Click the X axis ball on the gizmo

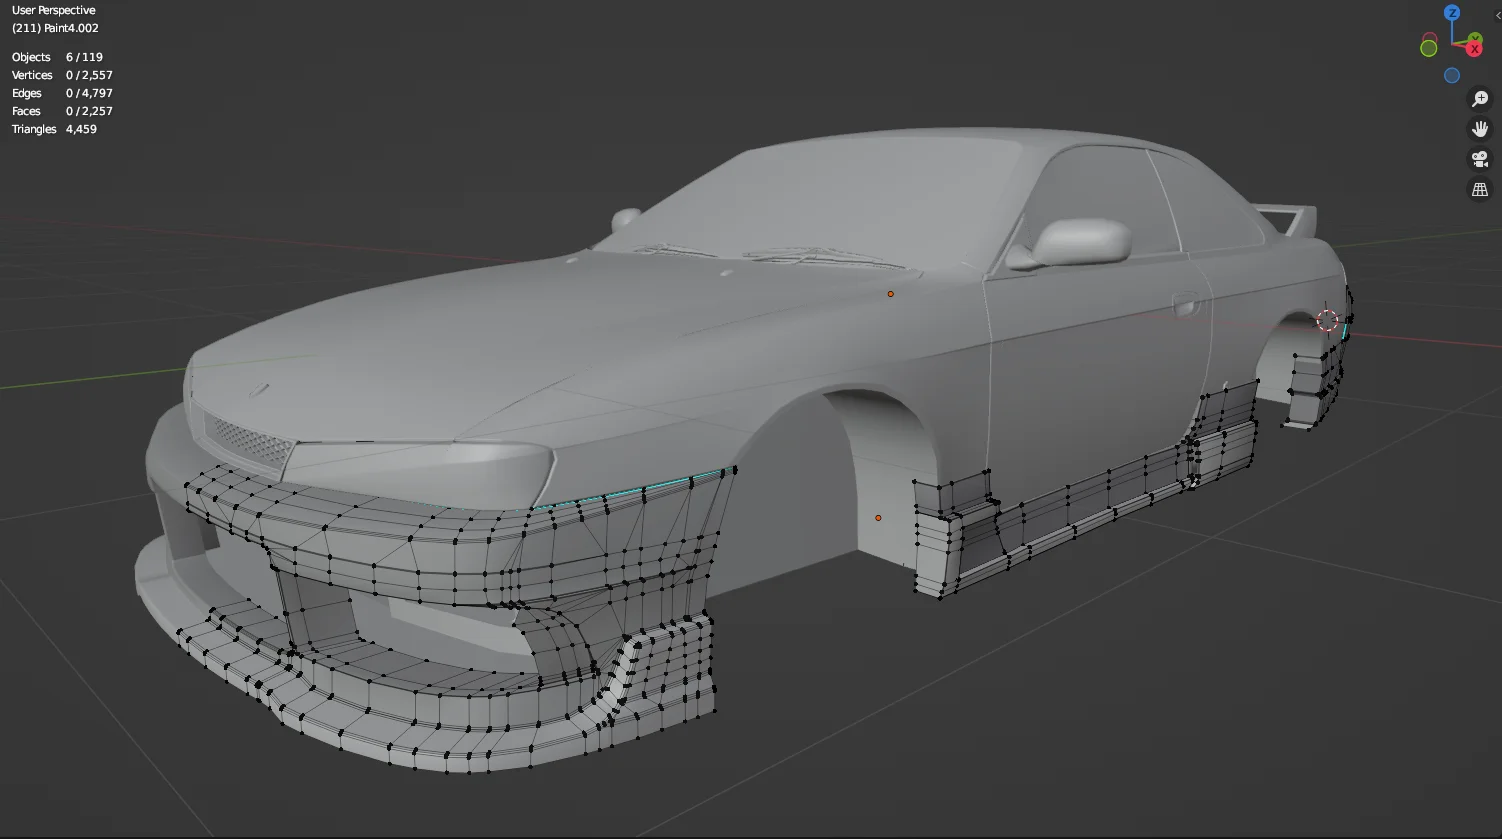pos(1474,48)
